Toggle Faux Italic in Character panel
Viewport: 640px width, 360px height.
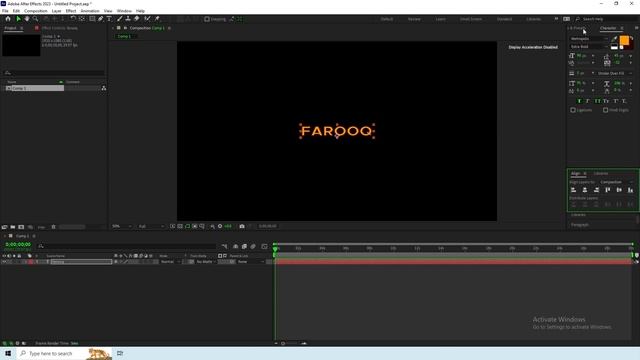coord(588,101)
